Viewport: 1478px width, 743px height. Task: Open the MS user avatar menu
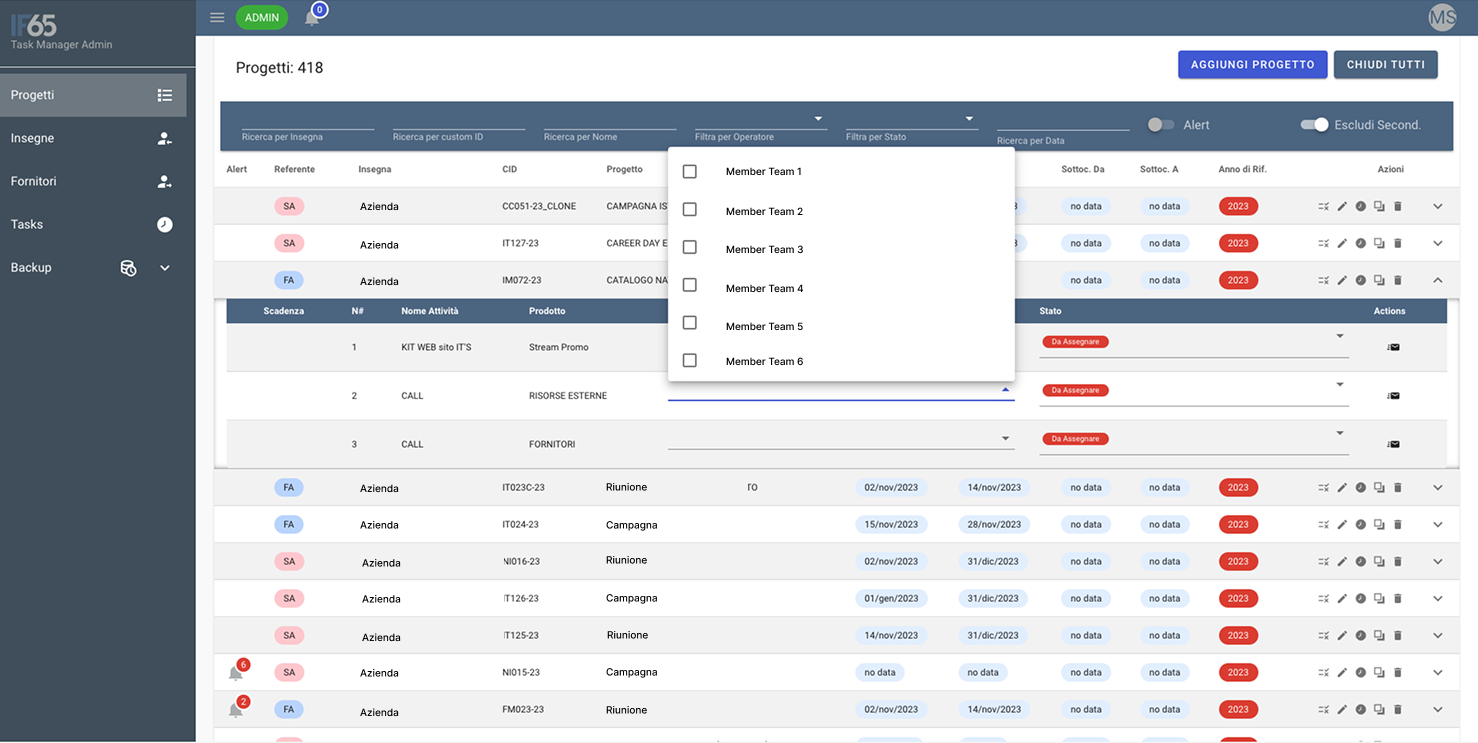coord(1442,17)
